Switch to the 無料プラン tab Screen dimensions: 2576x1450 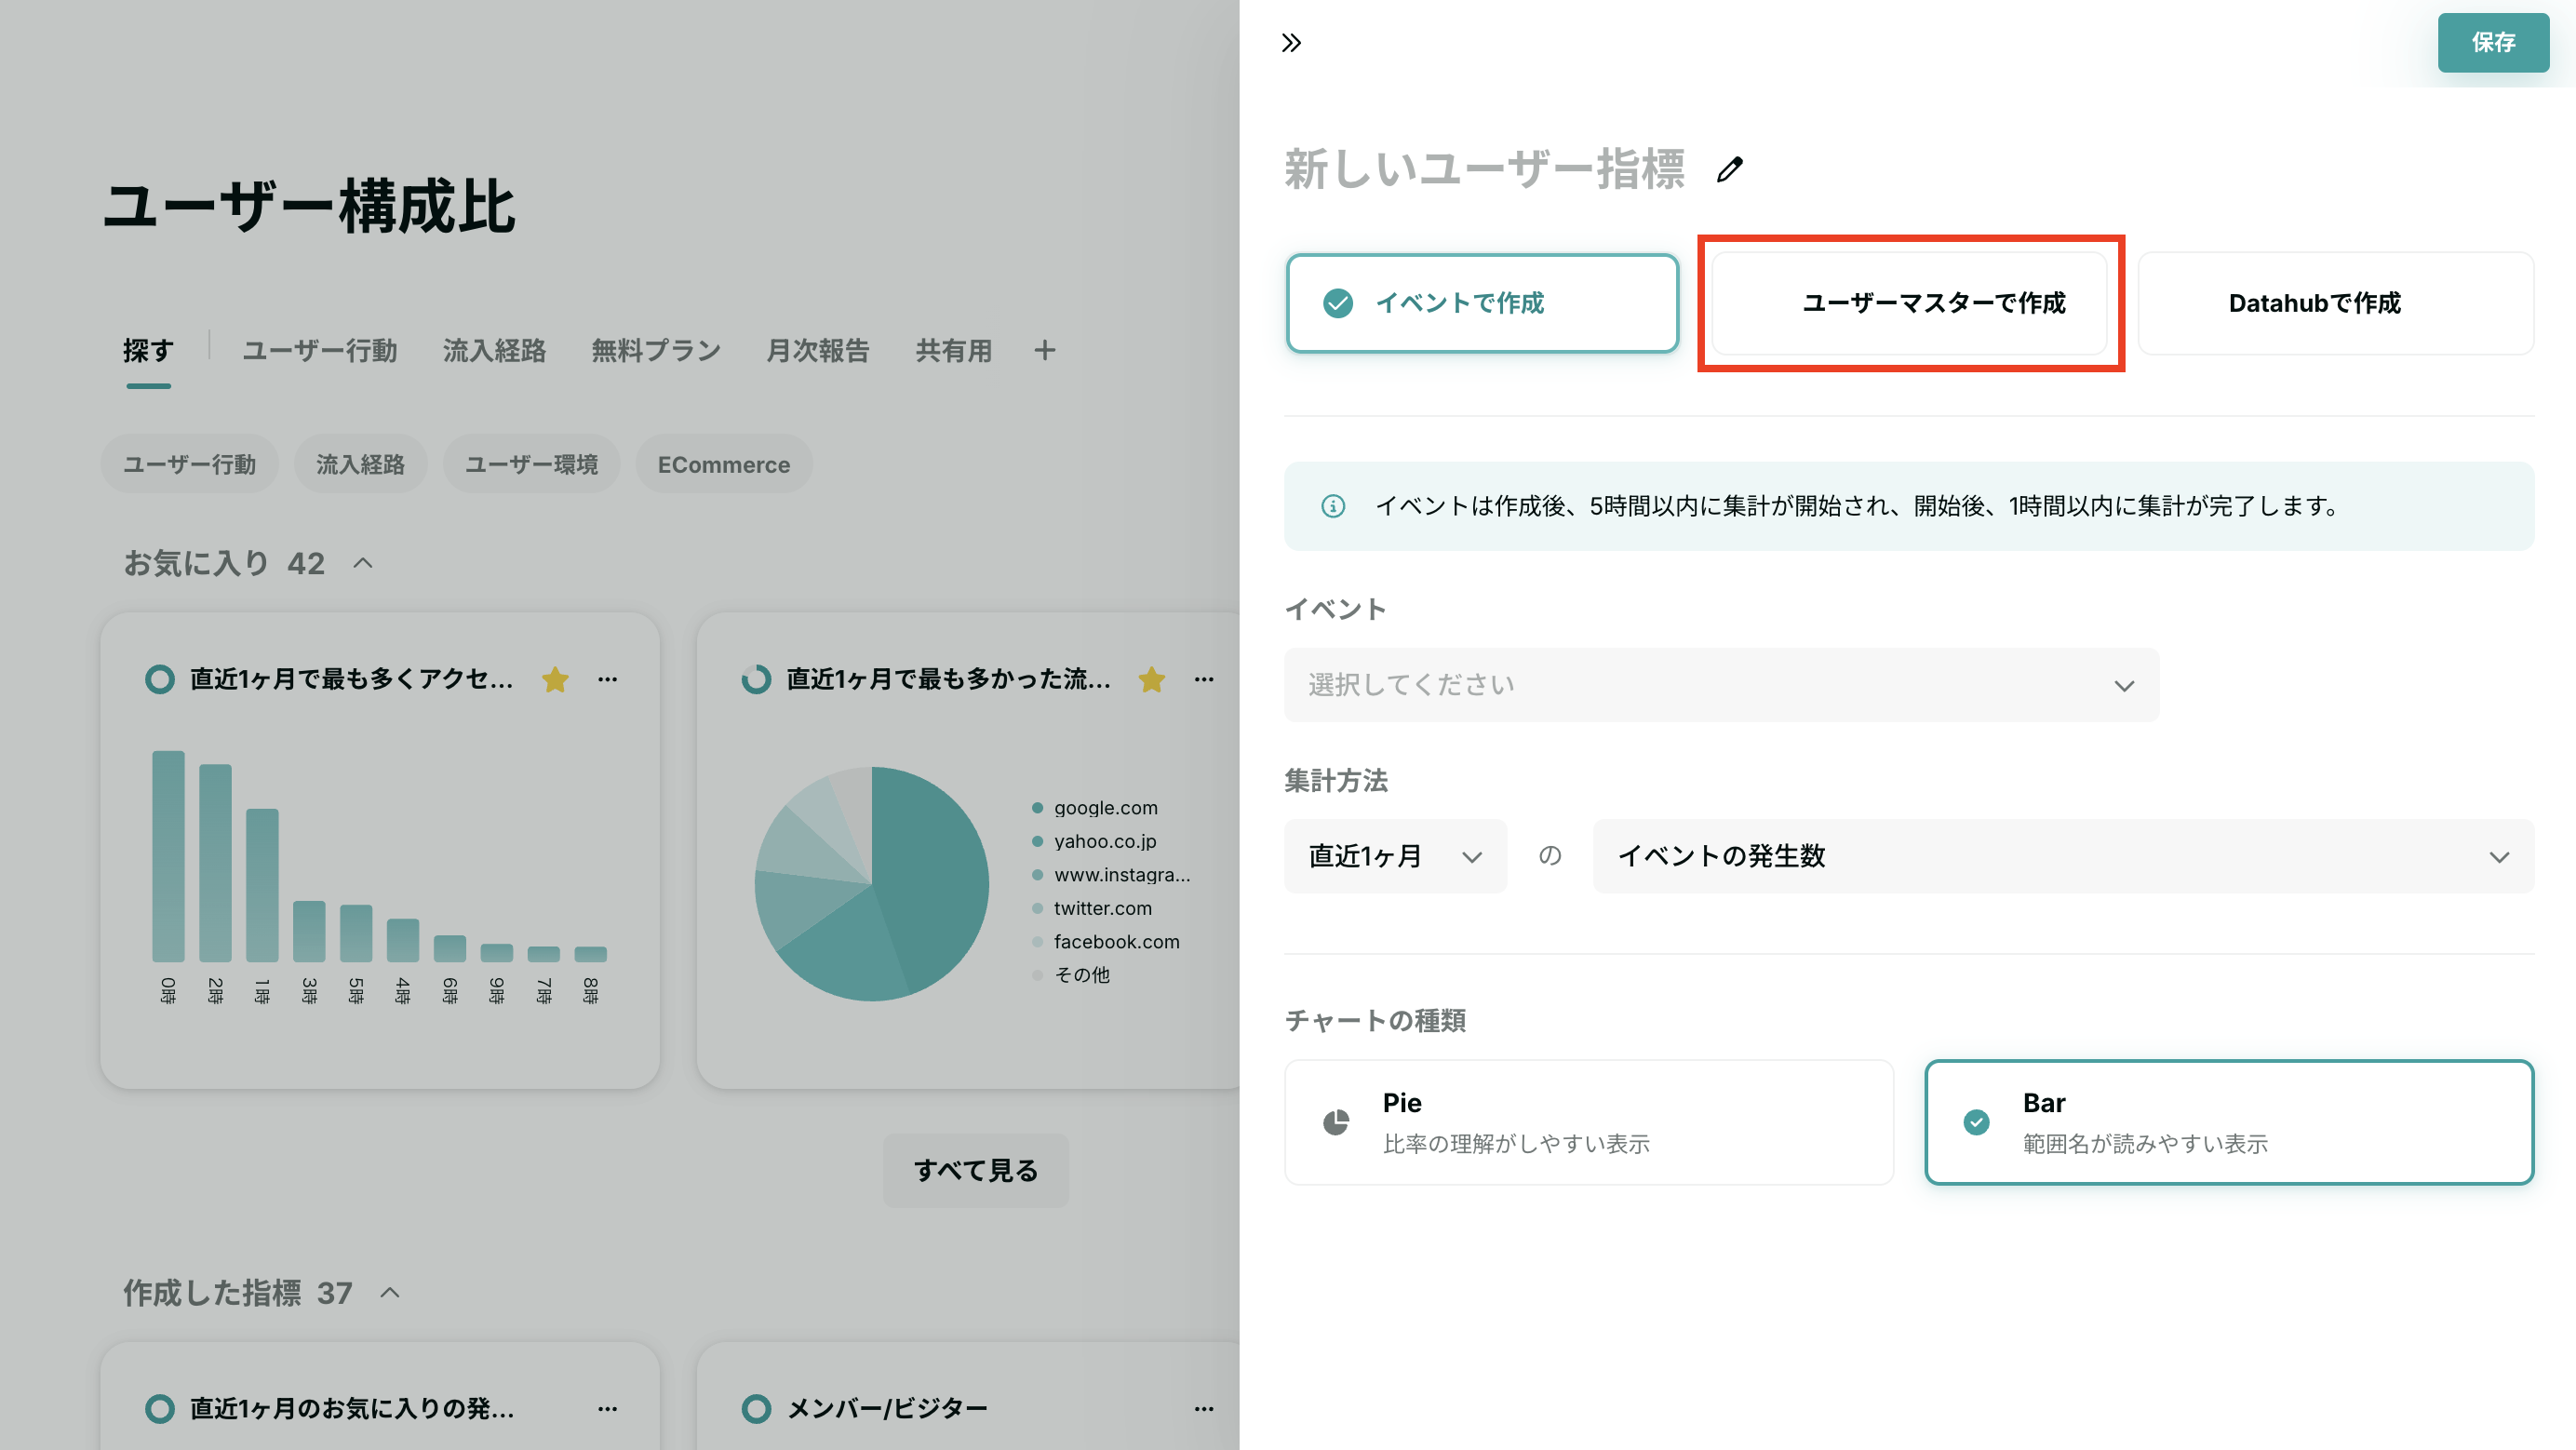pos(656,350)
